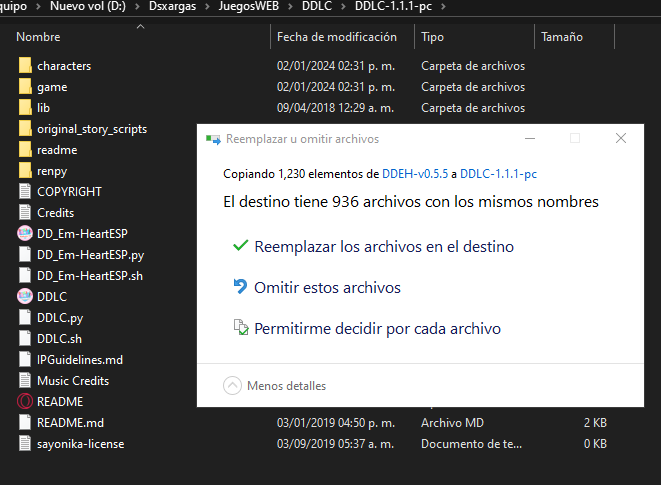661x485 pixels.
Task: Click the decide-per-file documents icon
Action: tap(241, 327)
